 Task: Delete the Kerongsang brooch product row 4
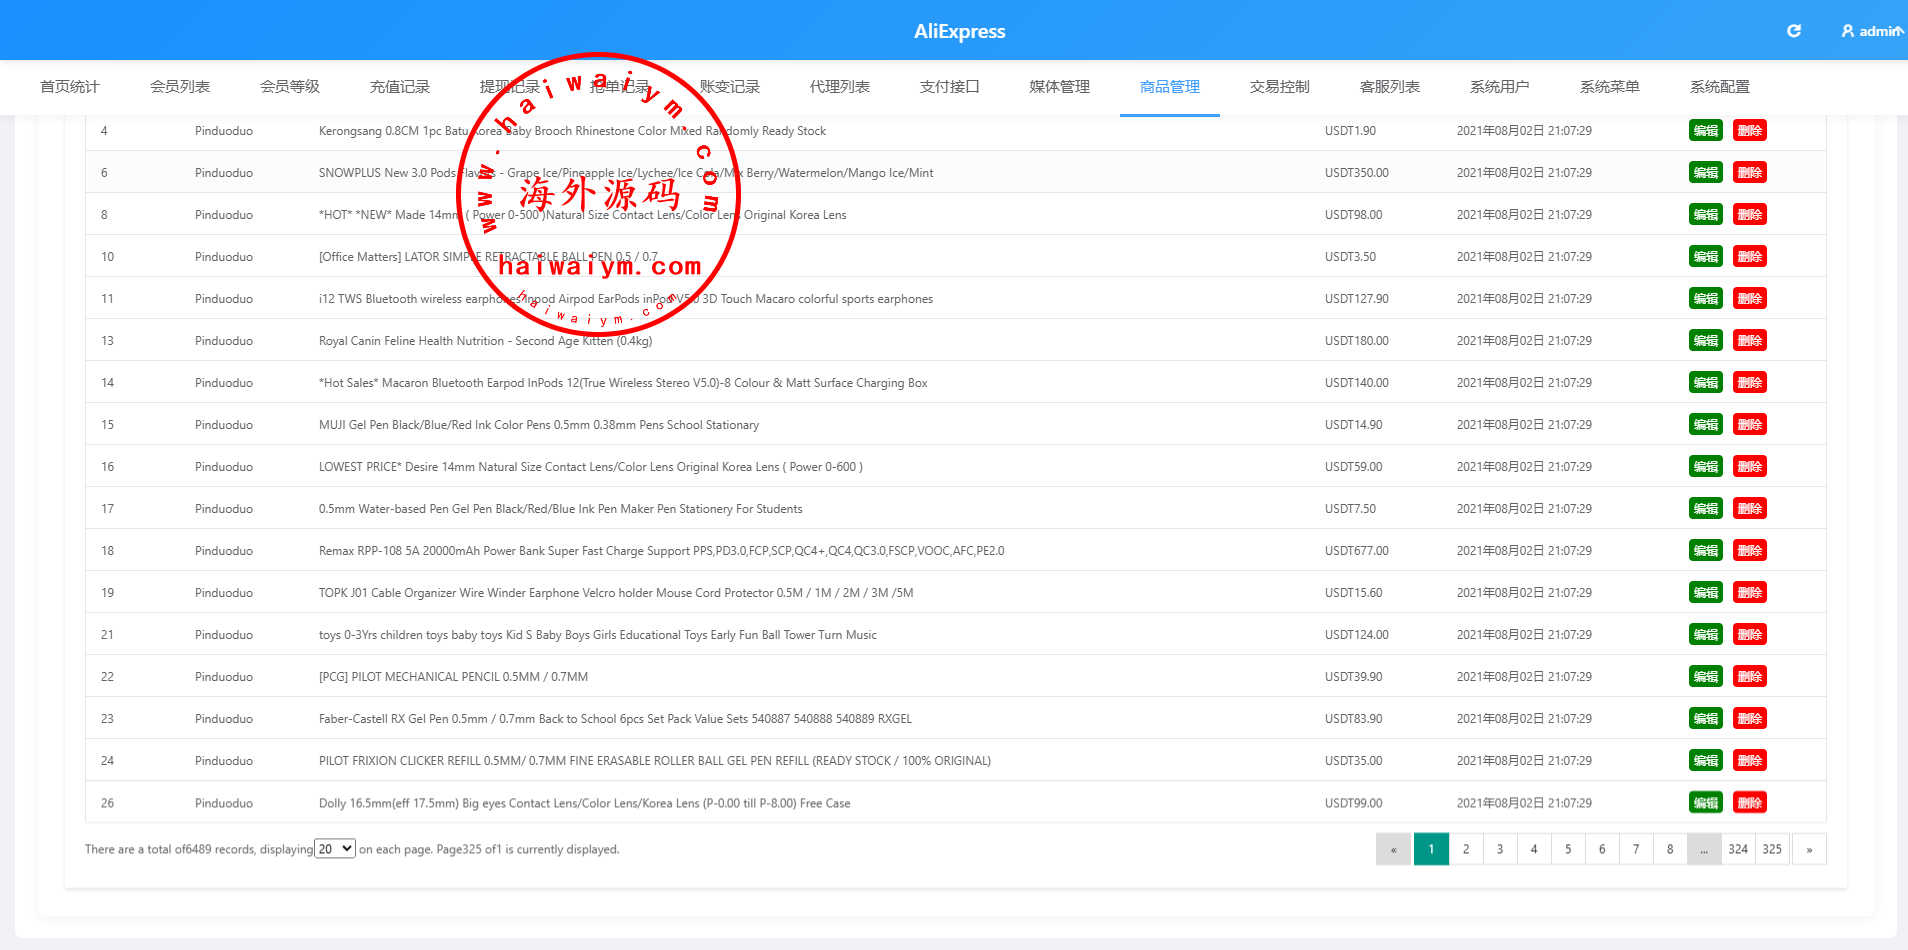click(x=1750, y=131)
